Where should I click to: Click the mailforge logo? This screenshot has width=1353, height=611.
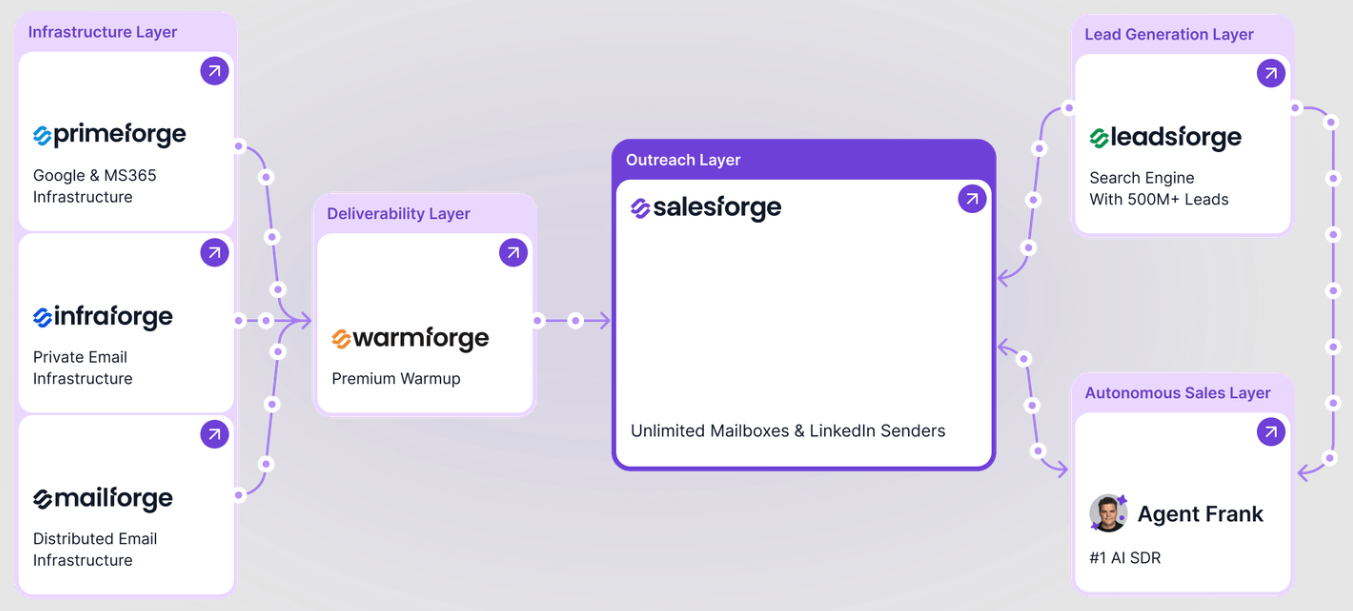(102, 499)
